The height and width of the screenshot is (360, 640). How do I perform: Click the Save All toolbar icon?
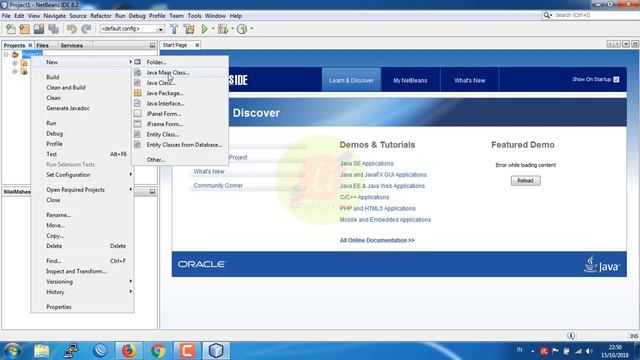[53, 29]
